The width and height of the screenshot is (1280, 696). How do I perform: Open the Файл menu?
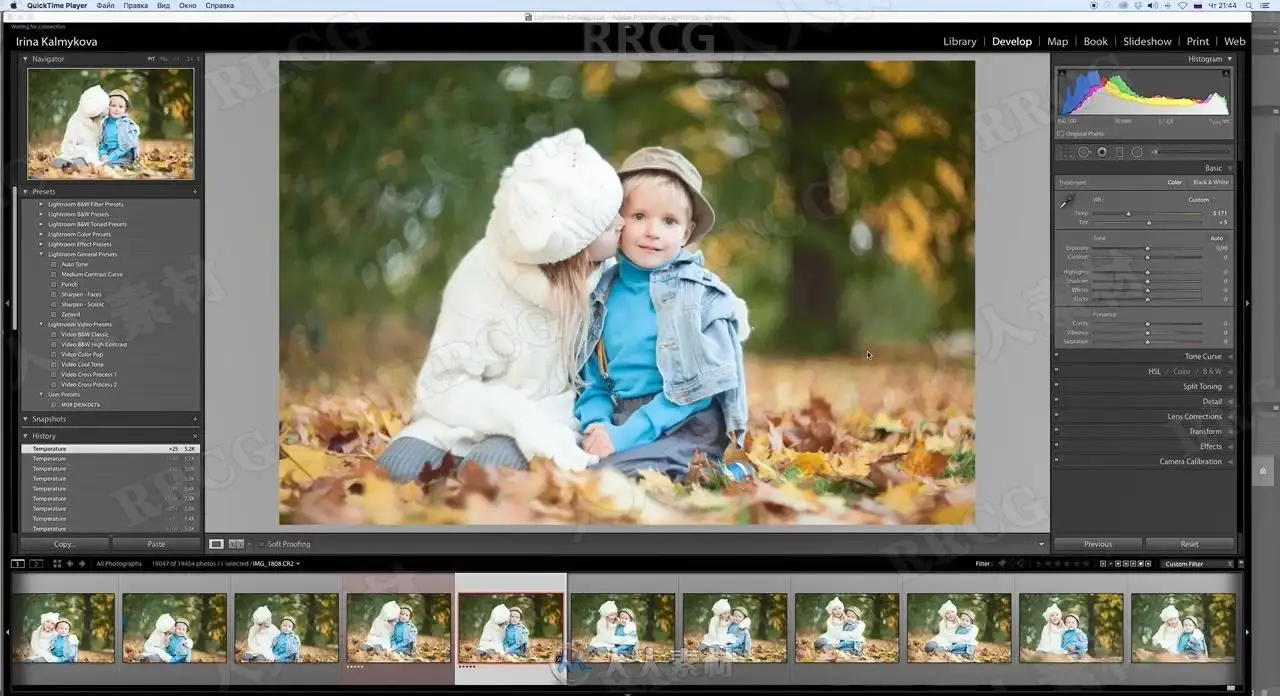coord(105,5)
